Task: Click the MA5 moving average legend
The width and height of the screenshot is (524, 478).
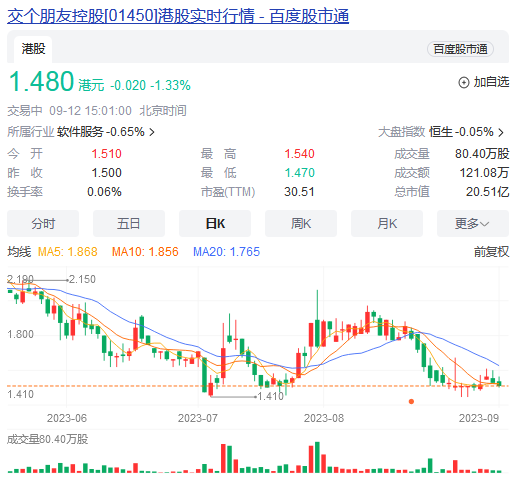Action: click(68, 252)
